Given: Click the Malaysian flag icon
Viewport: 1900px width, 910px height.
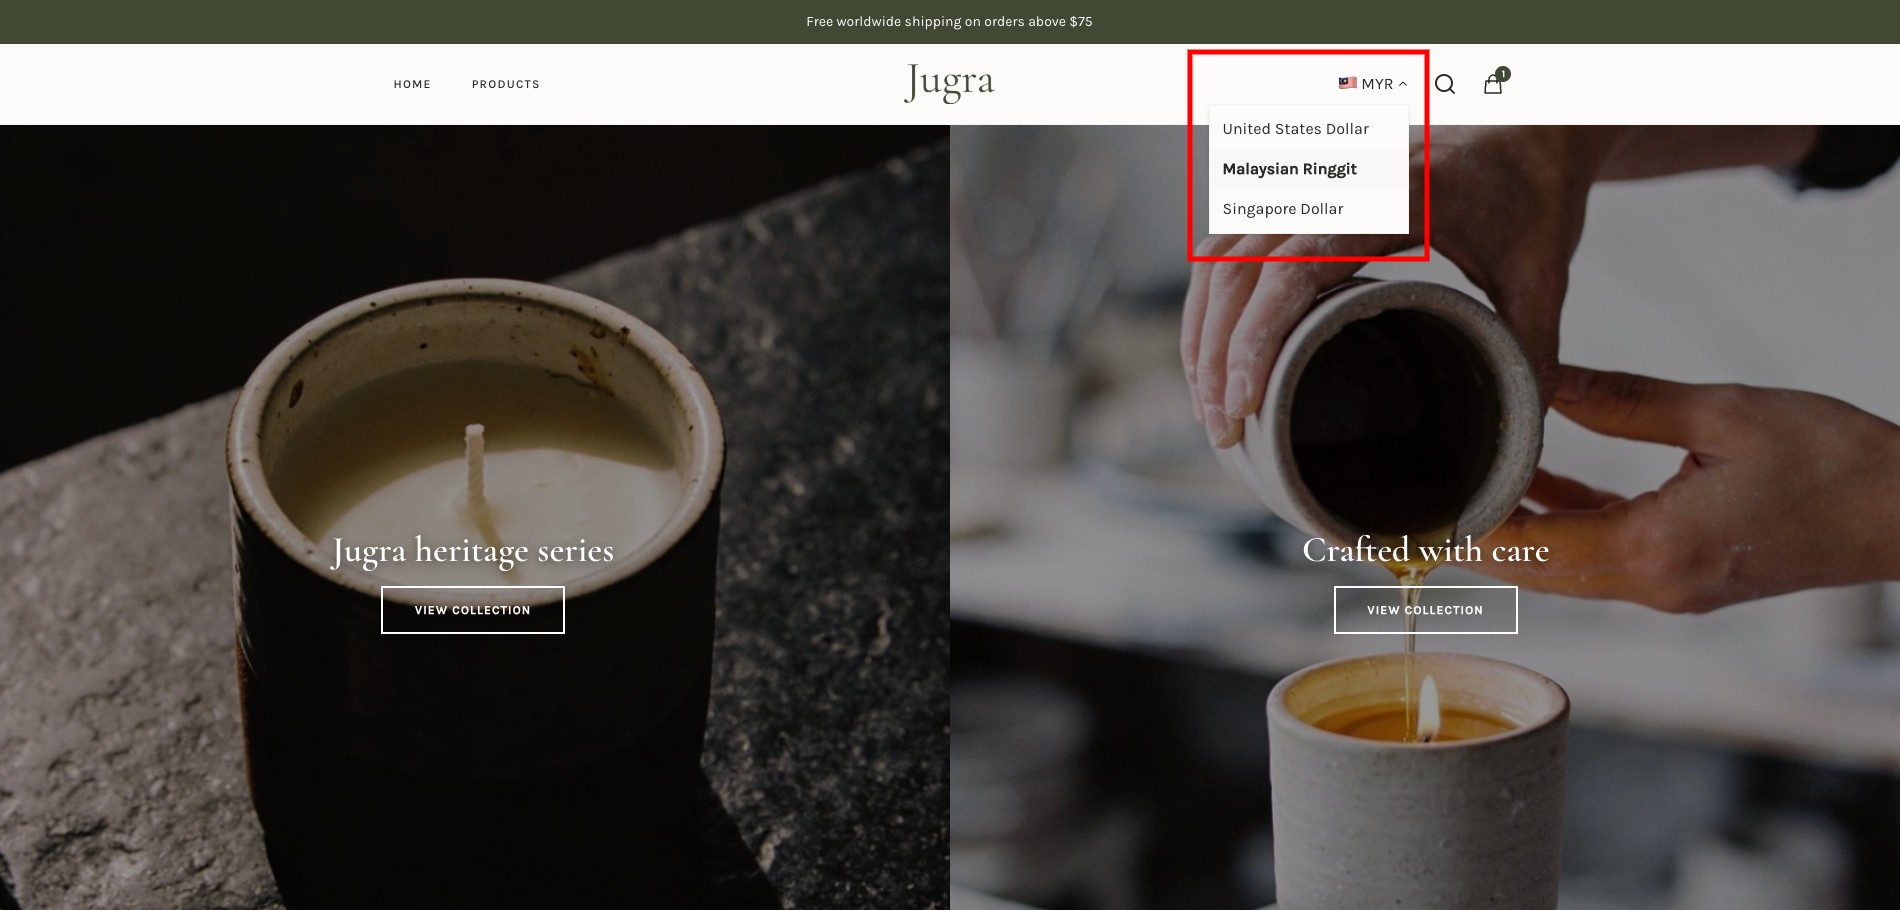Looking at the screenshot, I should (x=1347, y=83).
